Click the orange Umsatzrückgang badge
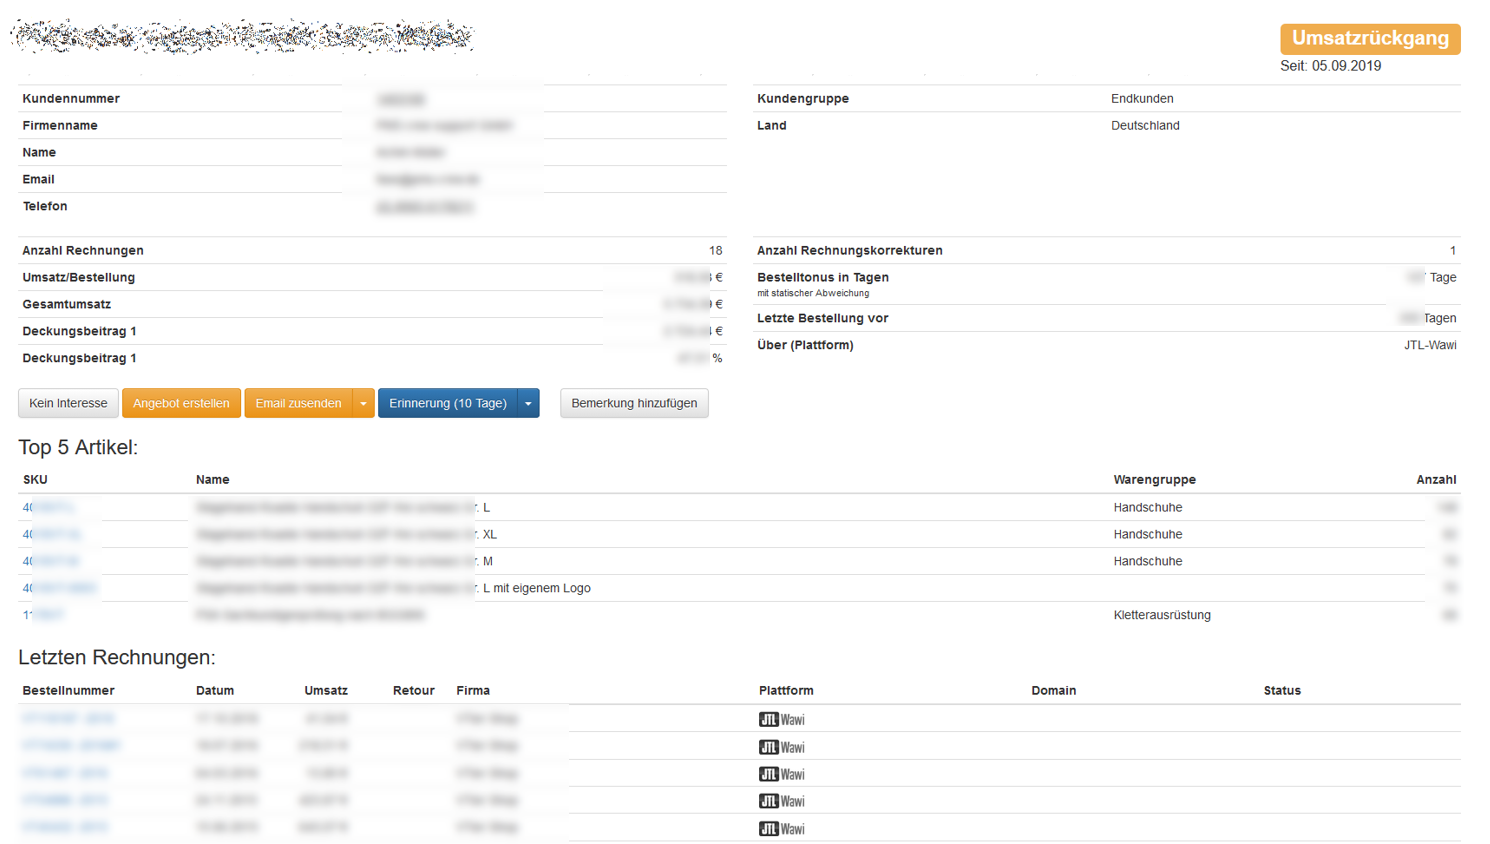This screenshot has width=1490, height=844. (1370, 38)
